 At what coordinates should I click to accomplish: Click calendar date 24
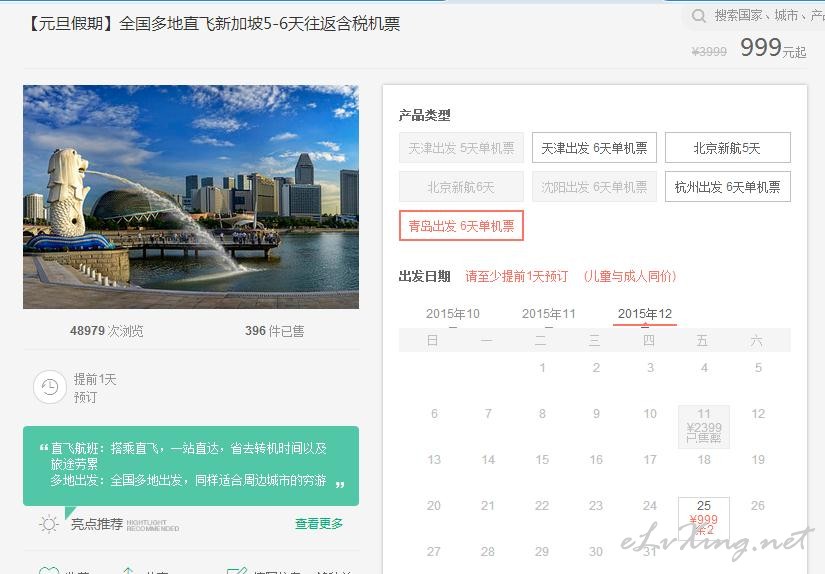click(650, 506)
